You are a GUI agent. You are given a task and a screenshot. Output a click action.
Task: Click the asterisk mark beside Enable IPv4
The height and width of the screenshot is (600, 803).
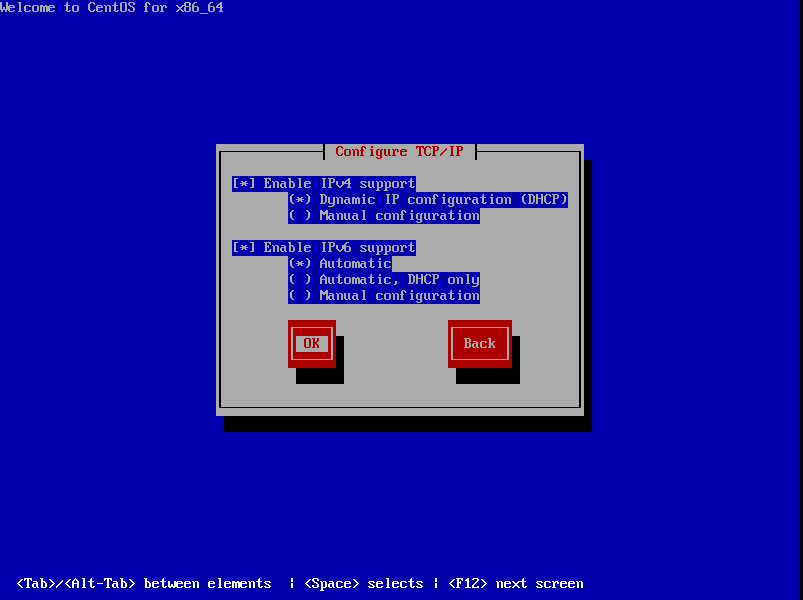pyautogui.click(x=244, y=184)
